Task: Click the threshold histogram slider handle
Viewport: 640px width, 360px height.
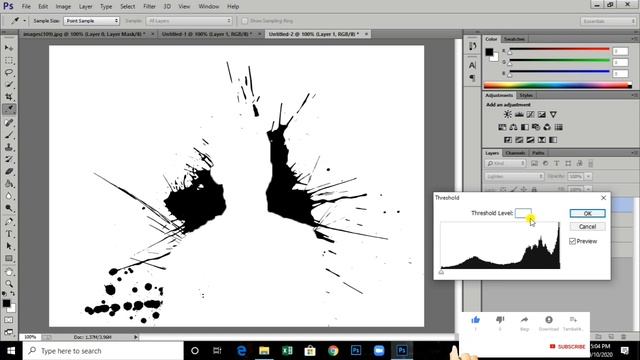Action: (x=441, y=272)
